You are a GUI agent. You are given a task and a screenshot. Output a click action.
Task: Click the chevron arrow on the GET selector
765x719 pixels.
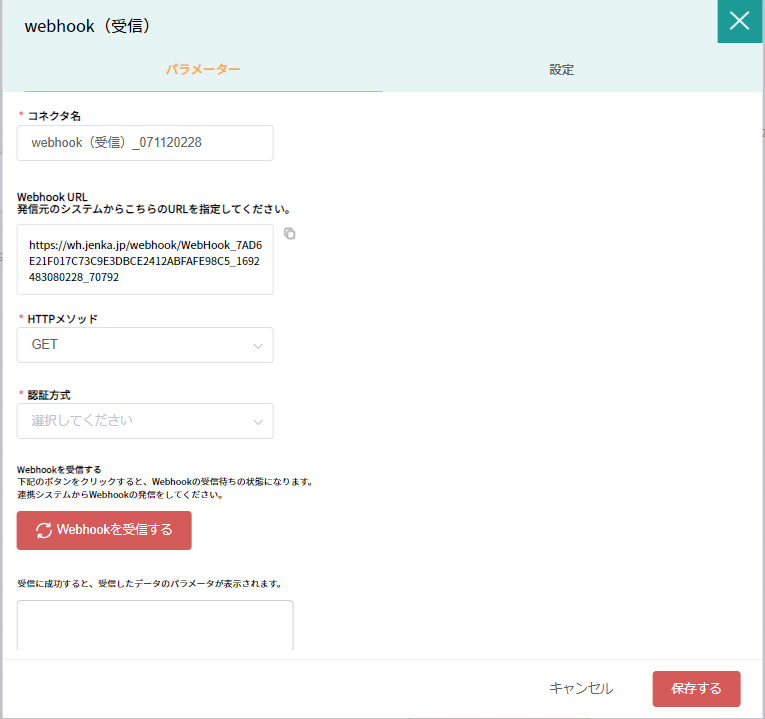point(258,346)
